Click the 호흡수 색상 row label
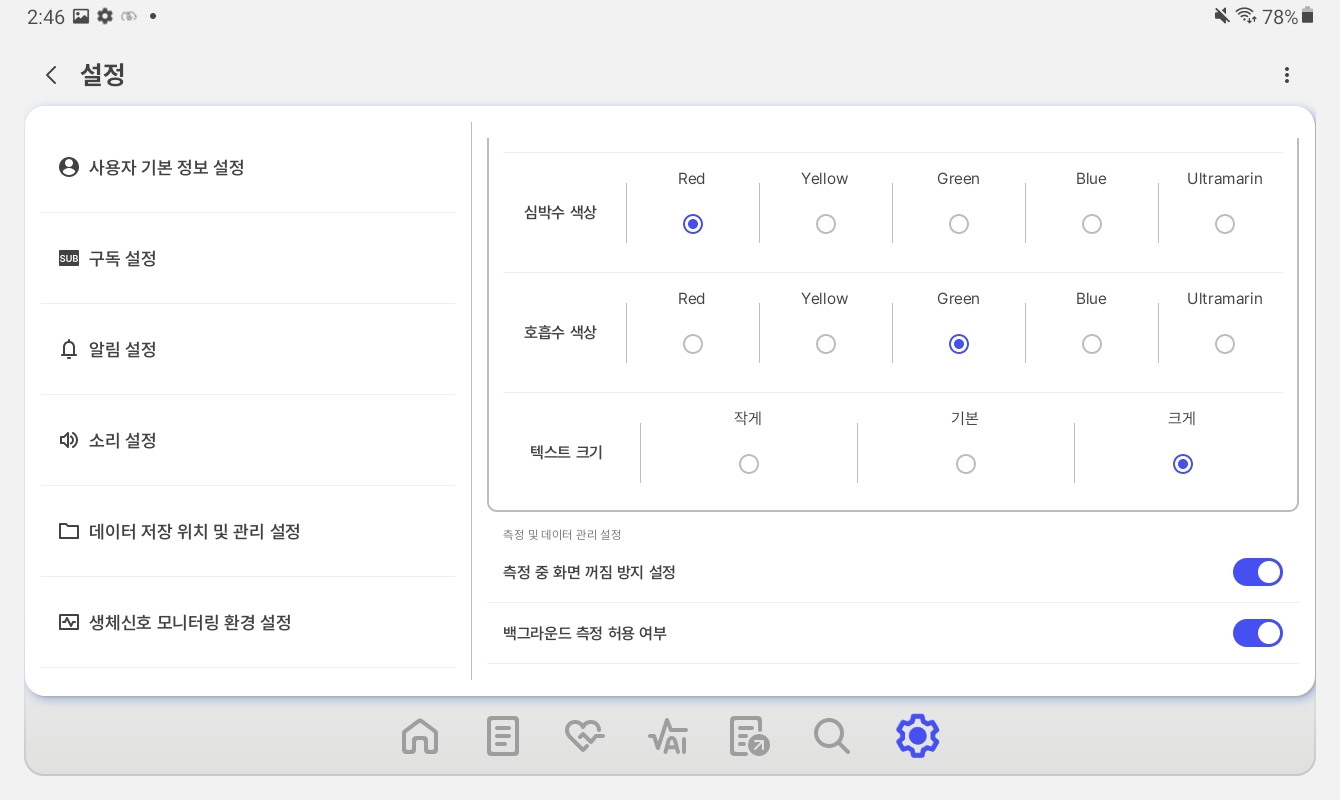Viewport: 1340px width, 800px height. point(560,332)
